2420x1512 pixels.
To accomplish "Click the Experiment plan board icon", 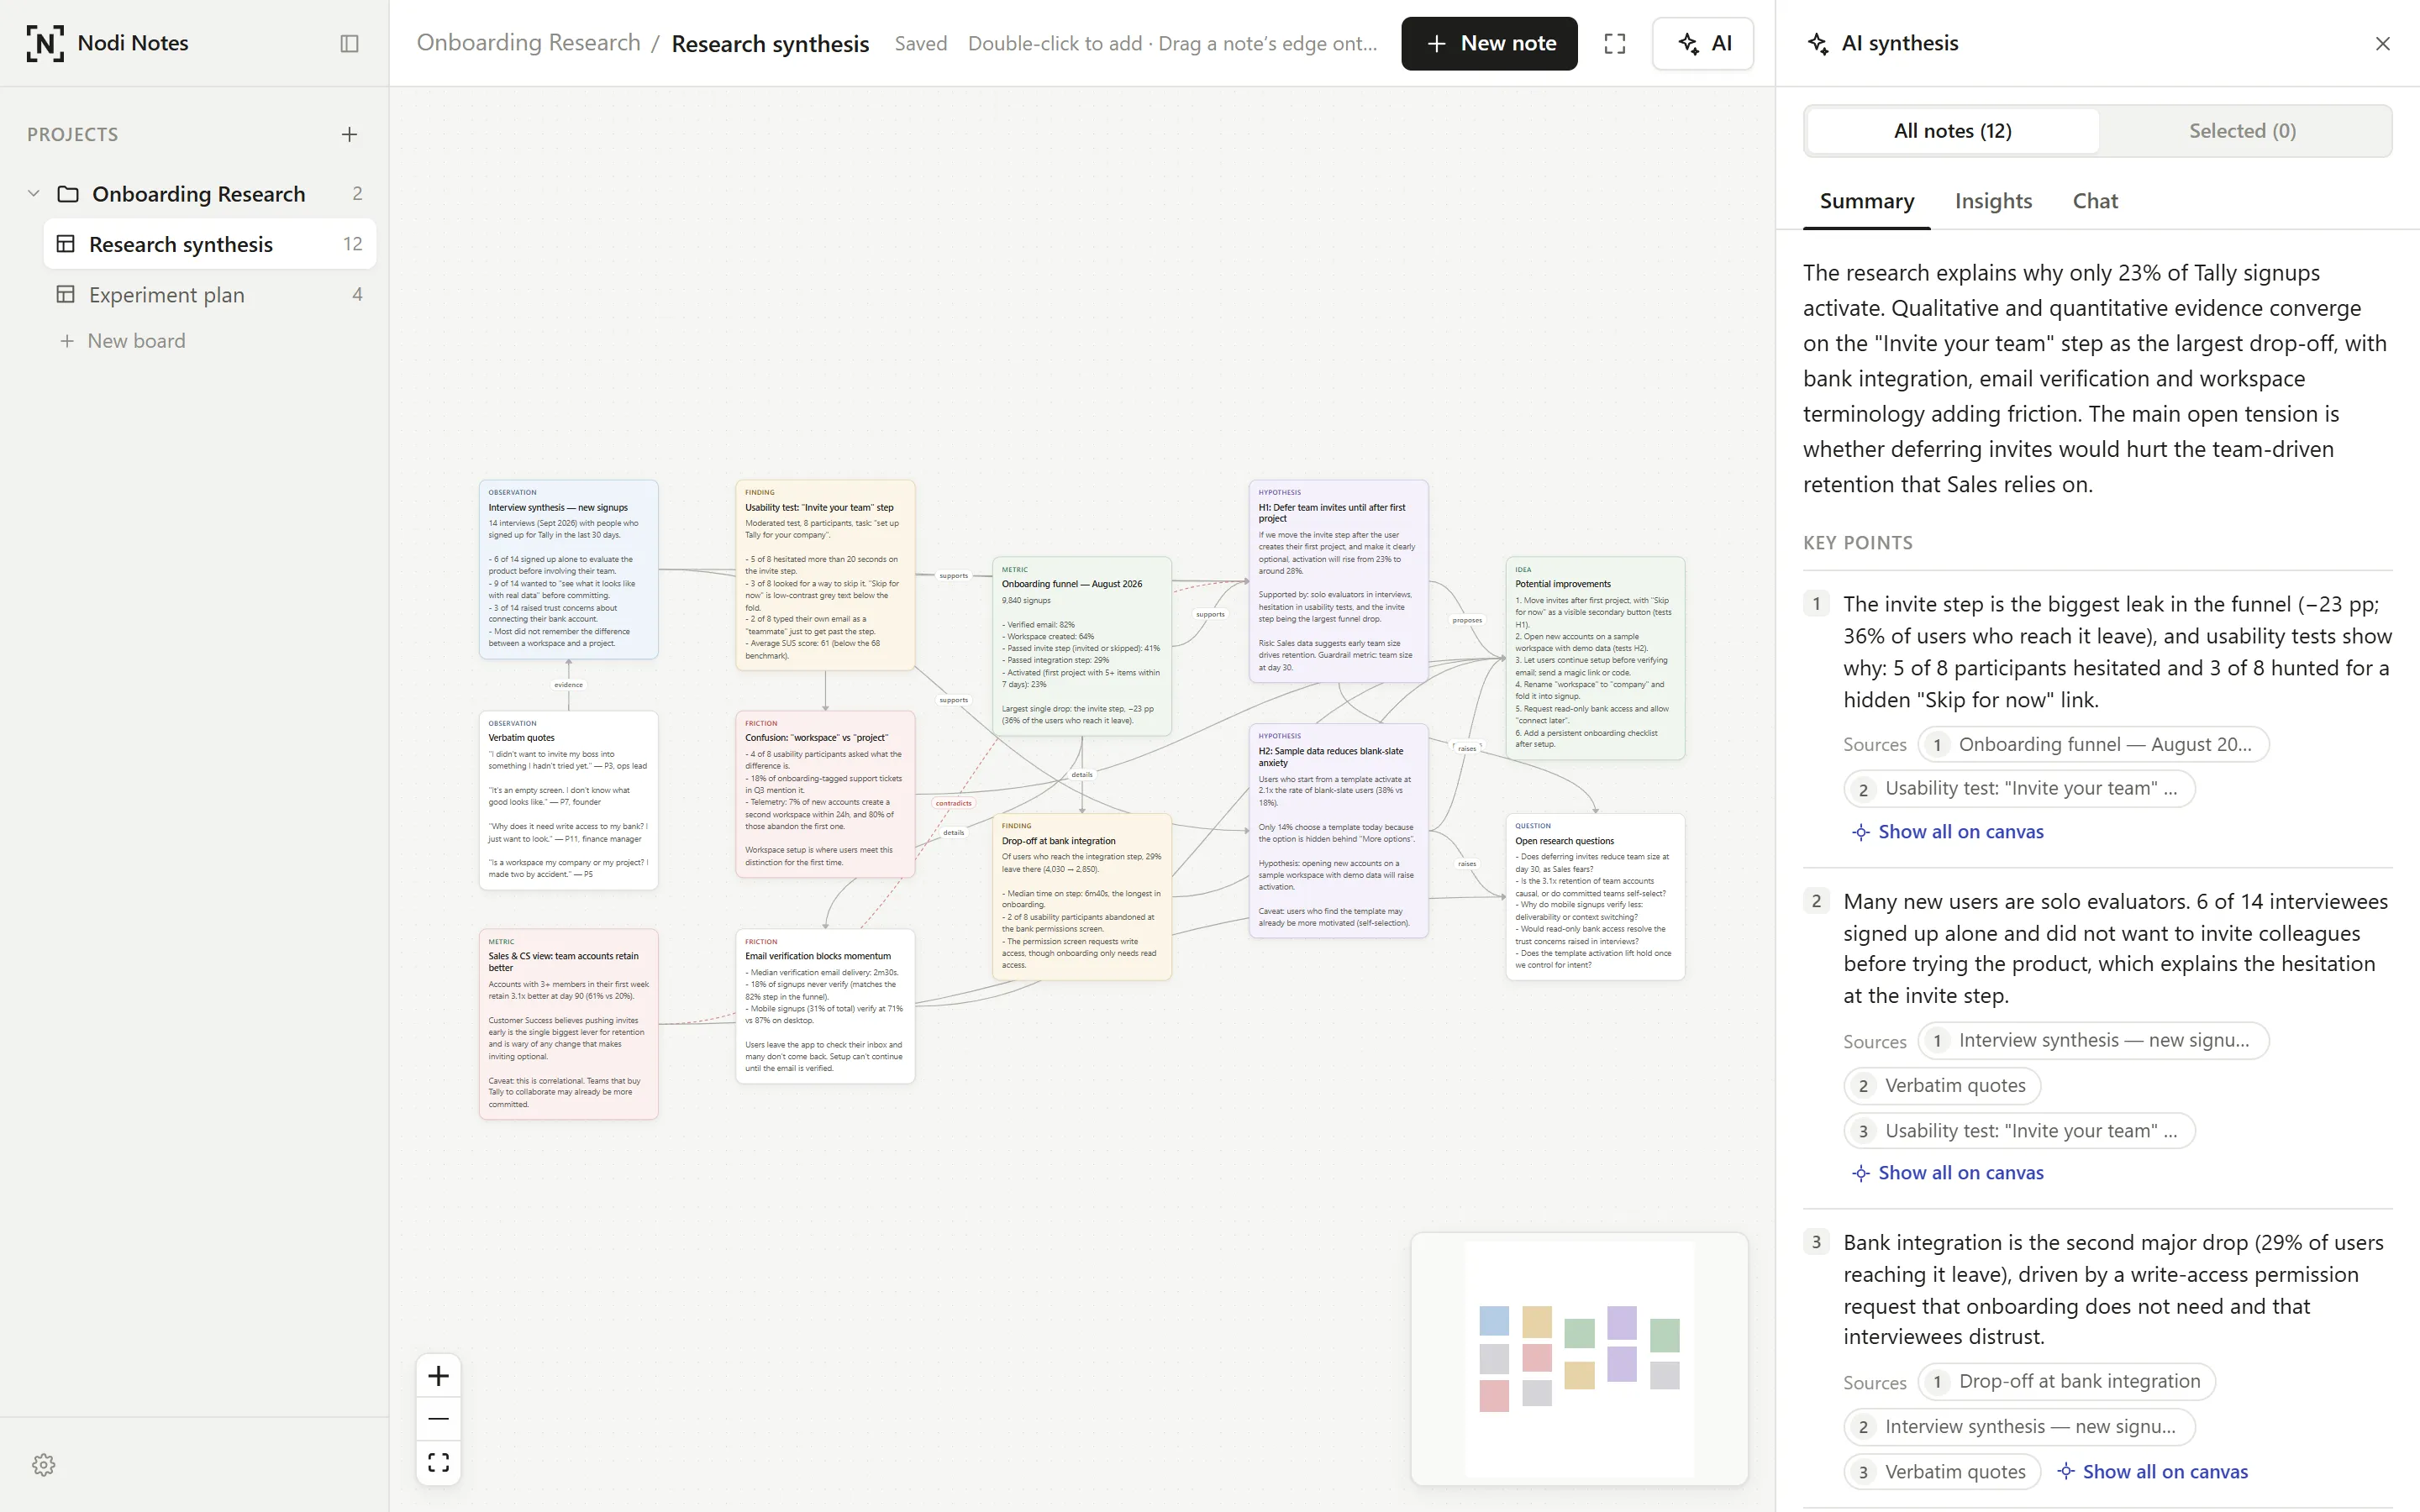I will (x=66, y=294).
